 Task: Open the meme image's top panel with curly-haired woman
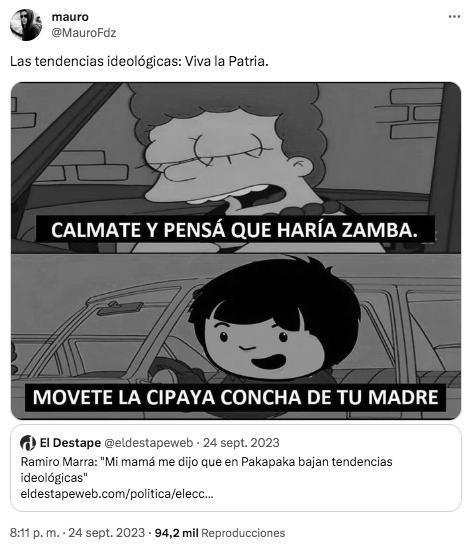(x=236, y=167)
